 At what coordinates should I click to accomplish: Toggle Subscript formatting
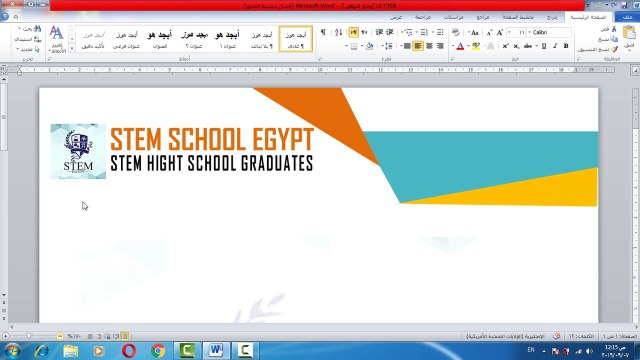pyautogui.click(x=516, y=46)
